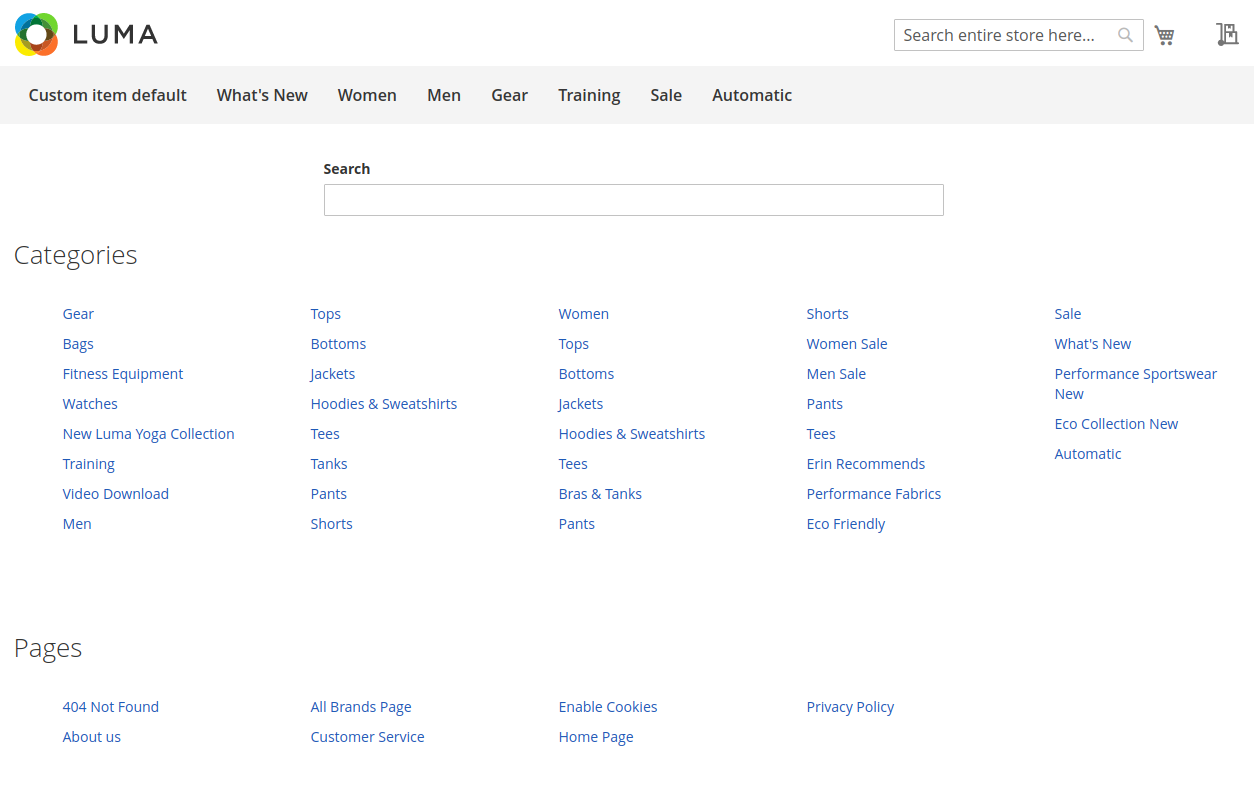Open Training in the navigation bar

[x=589, y=95]
